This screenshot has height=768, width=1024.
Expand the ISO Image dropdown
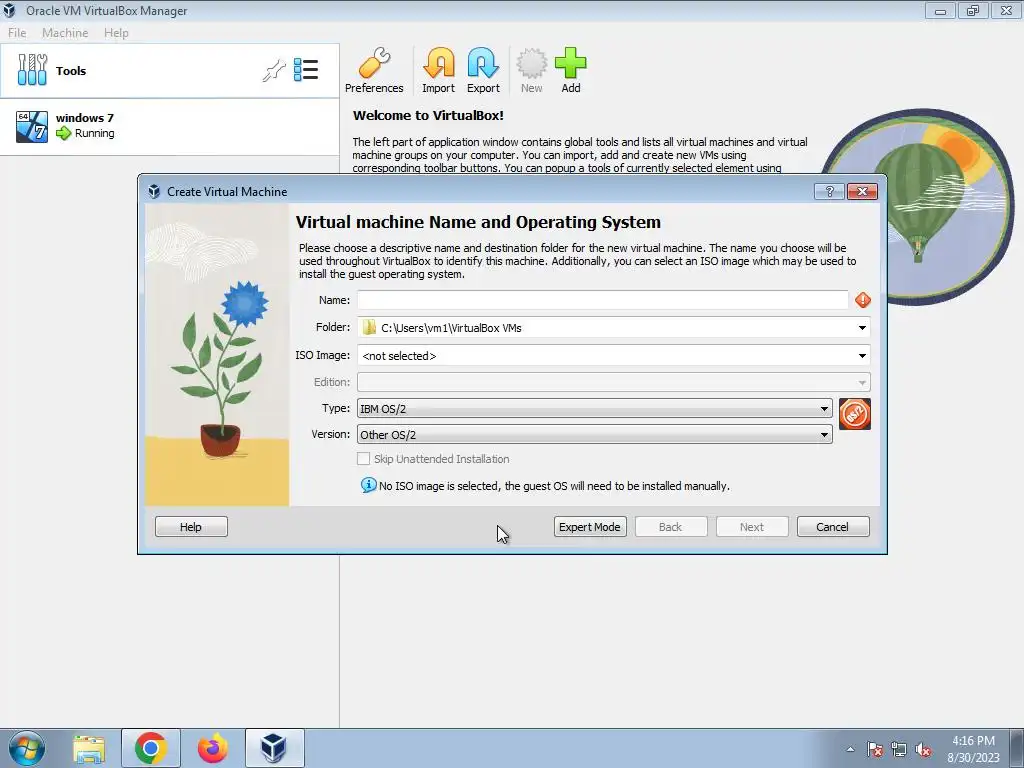pyautogui.click(x=862, y=356)
